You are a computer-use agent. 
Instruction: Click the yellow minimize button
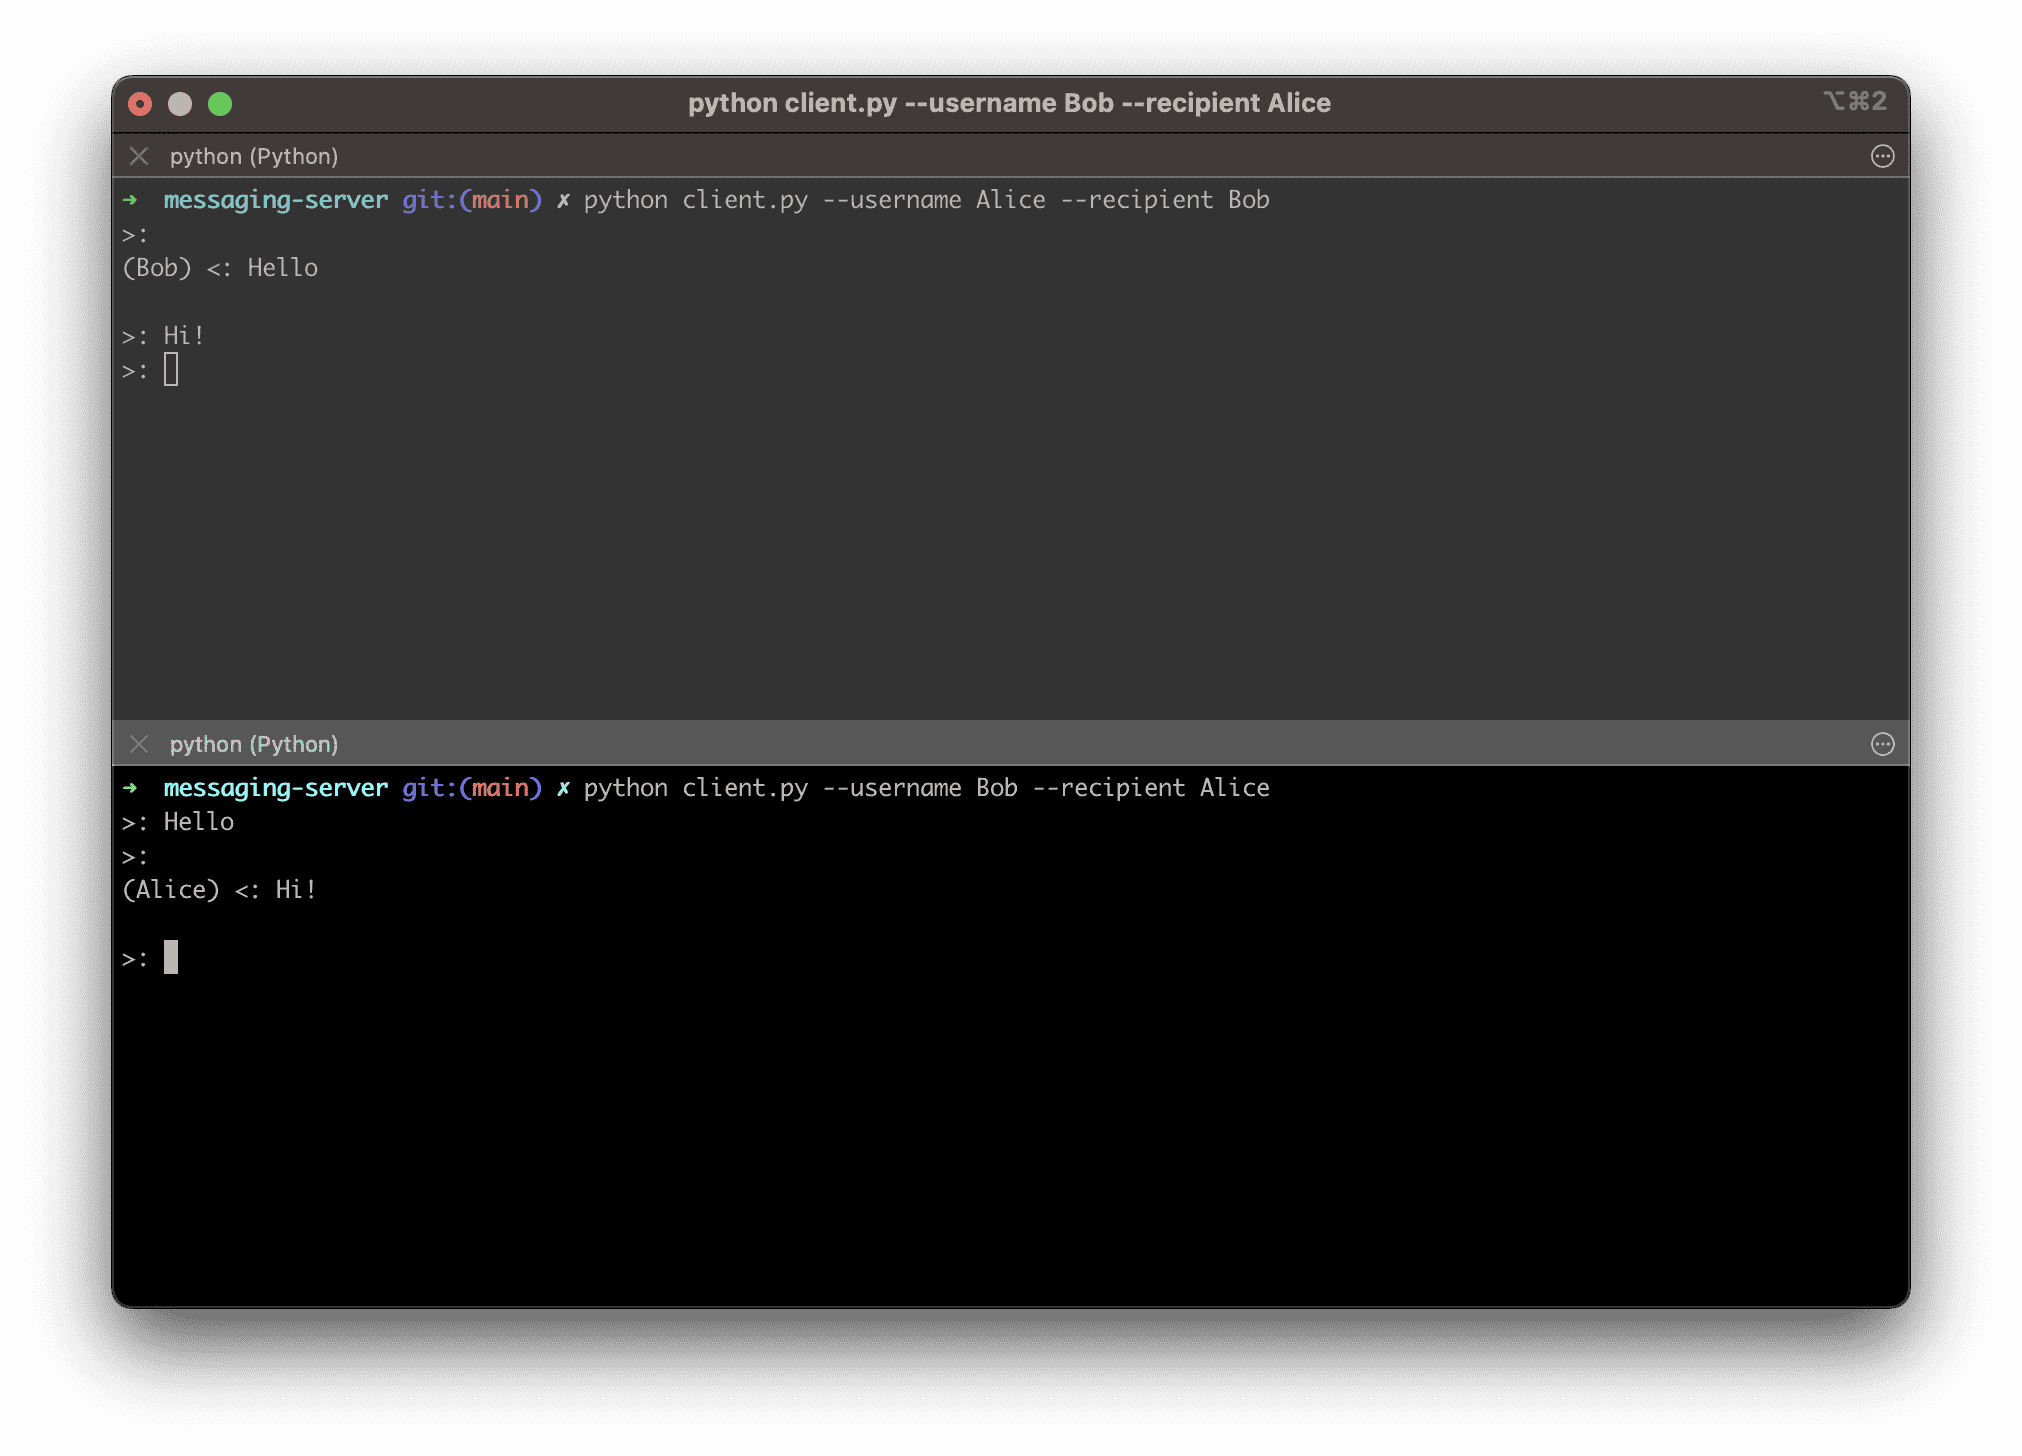[x=180, y=103]
